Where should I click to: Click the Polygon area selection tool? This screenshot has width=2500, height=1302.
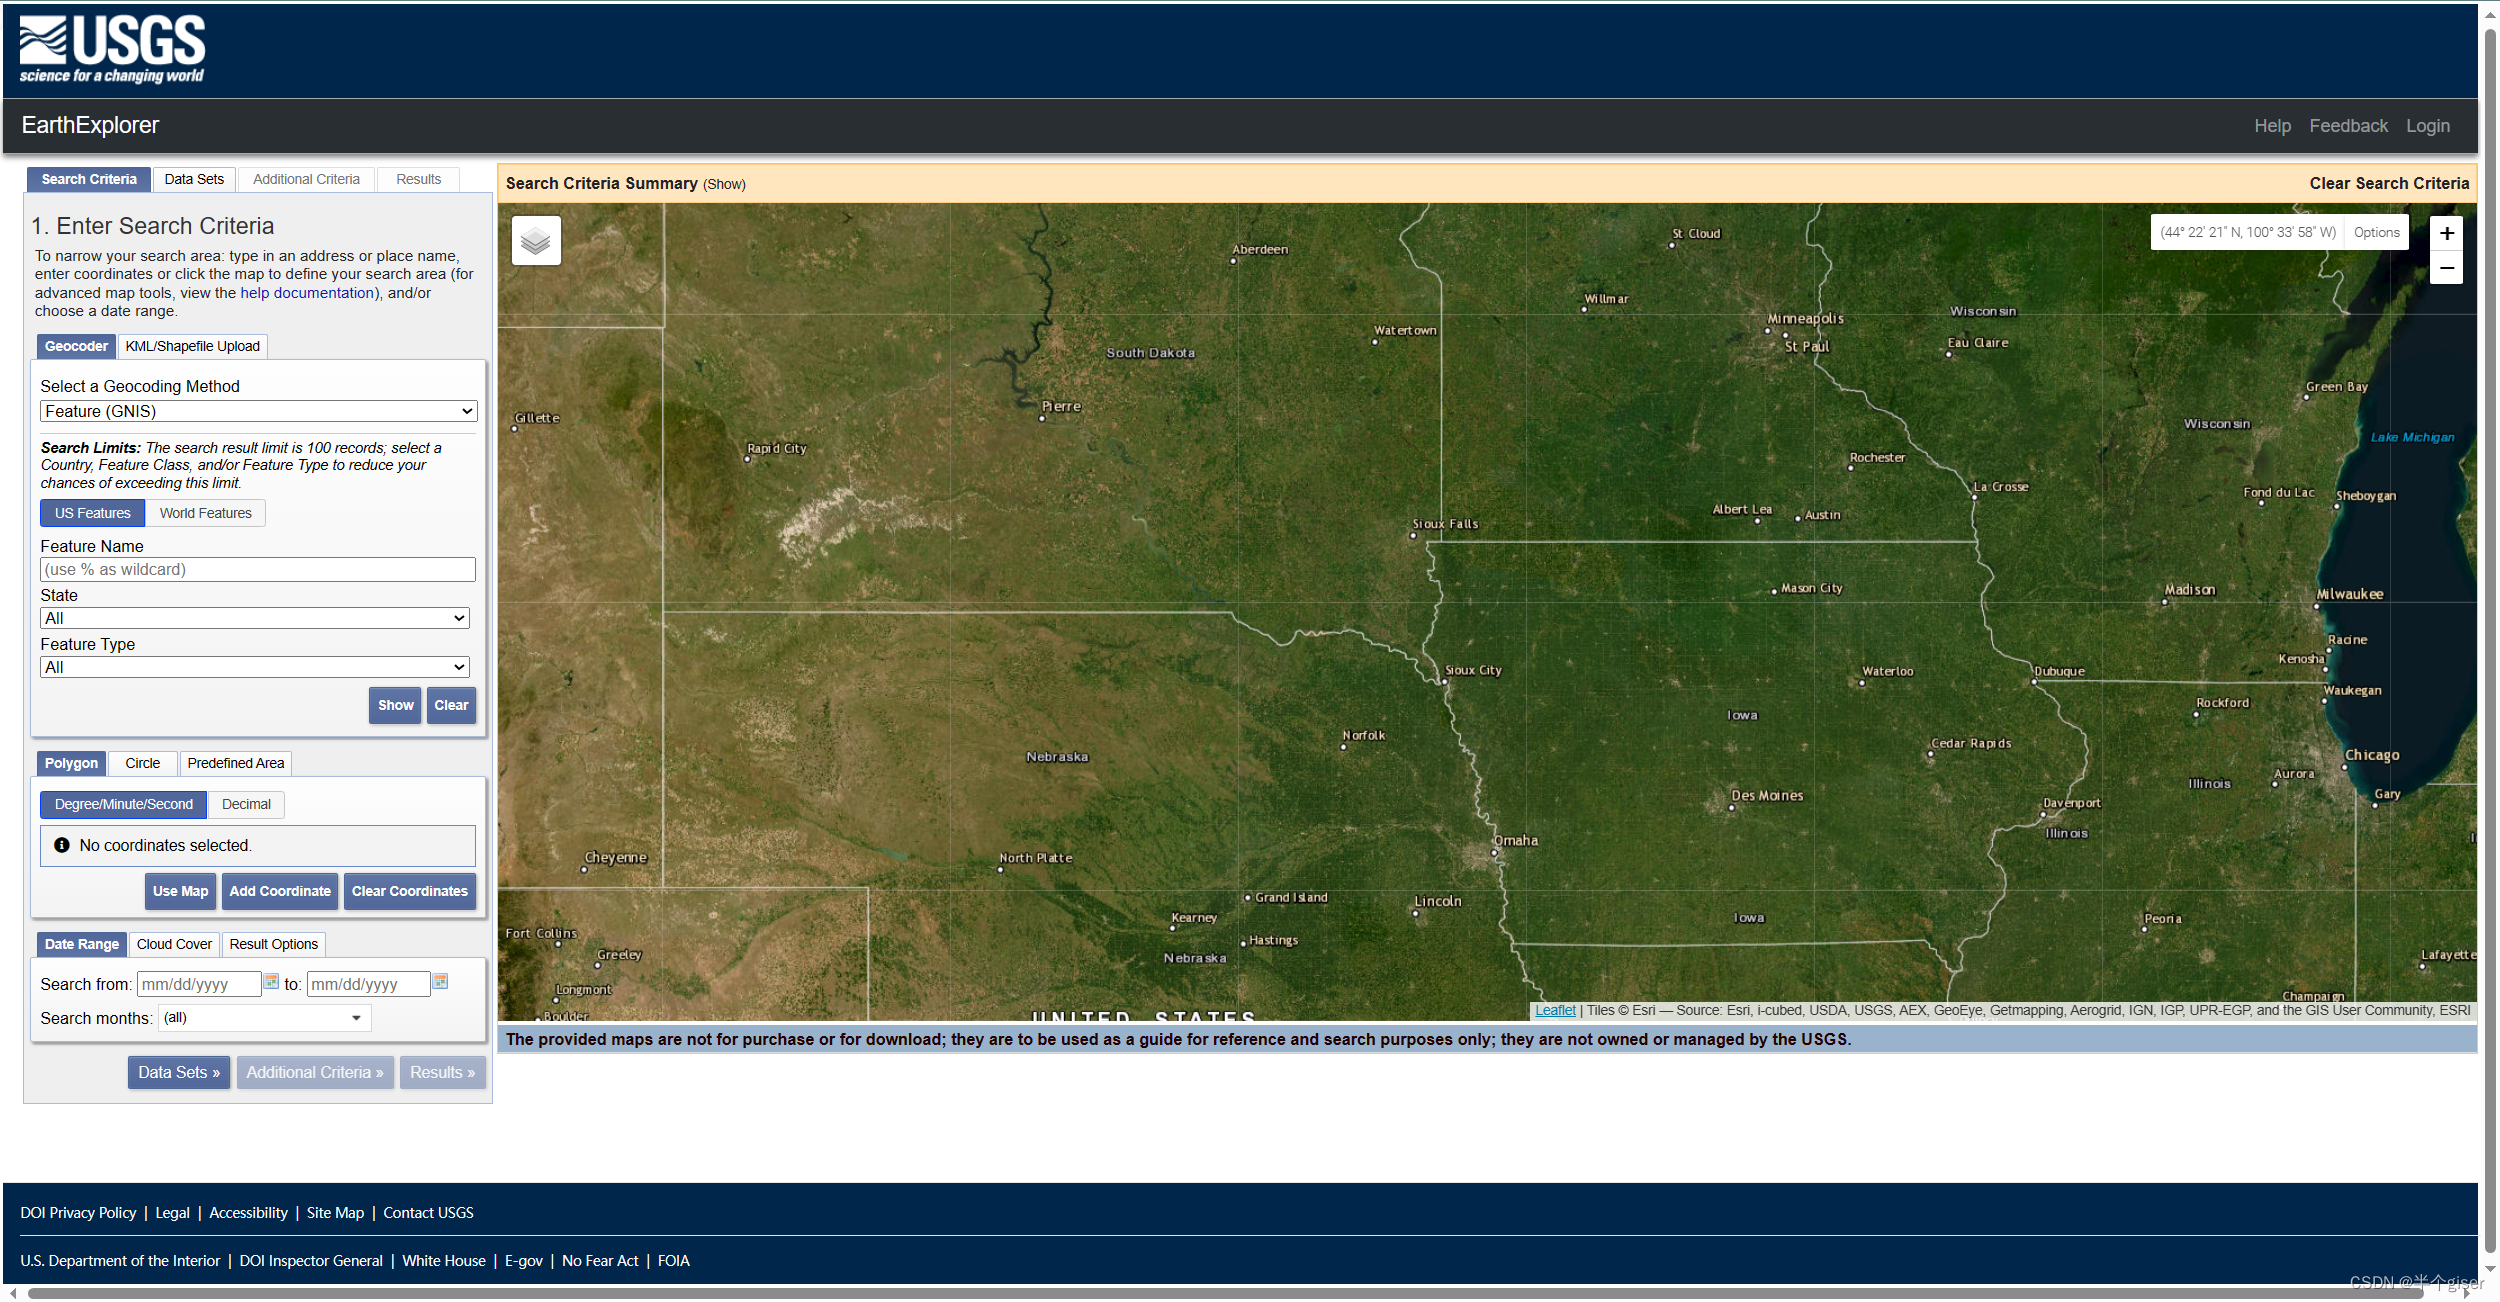pos(71,763)
